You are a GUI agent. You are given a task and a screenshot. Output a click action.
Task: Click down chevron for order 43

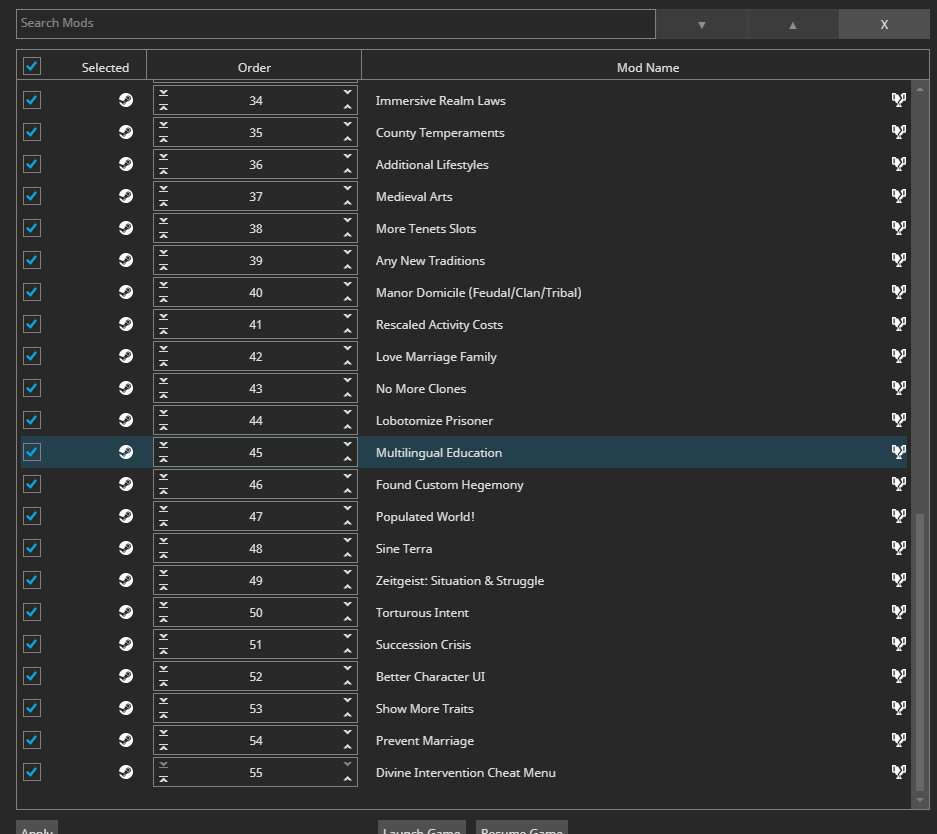point(347,380)
